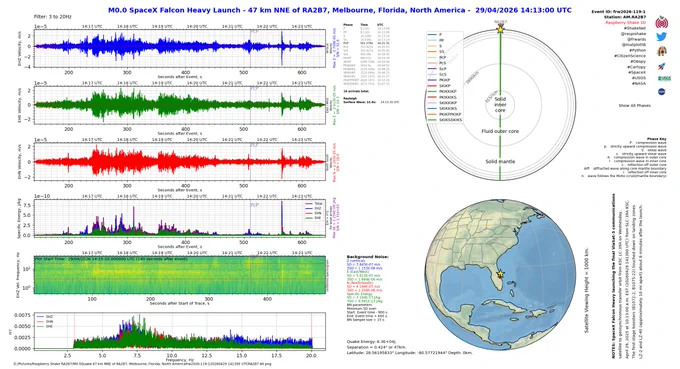
Task: Click the saved file path at bottom
Action: (x=142, y=364)
